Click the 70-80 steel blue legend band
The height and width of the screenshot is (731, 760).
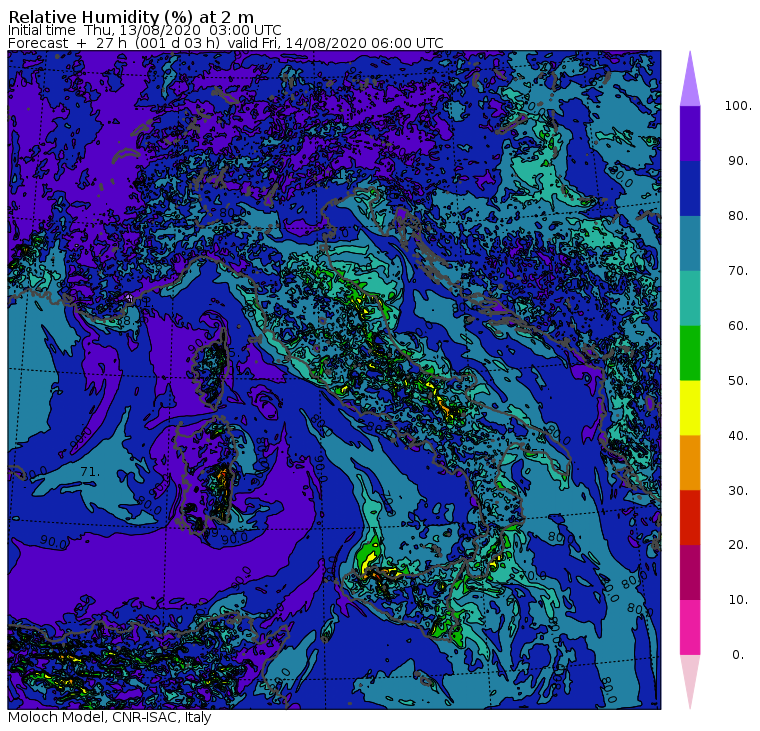click(690, 243)
